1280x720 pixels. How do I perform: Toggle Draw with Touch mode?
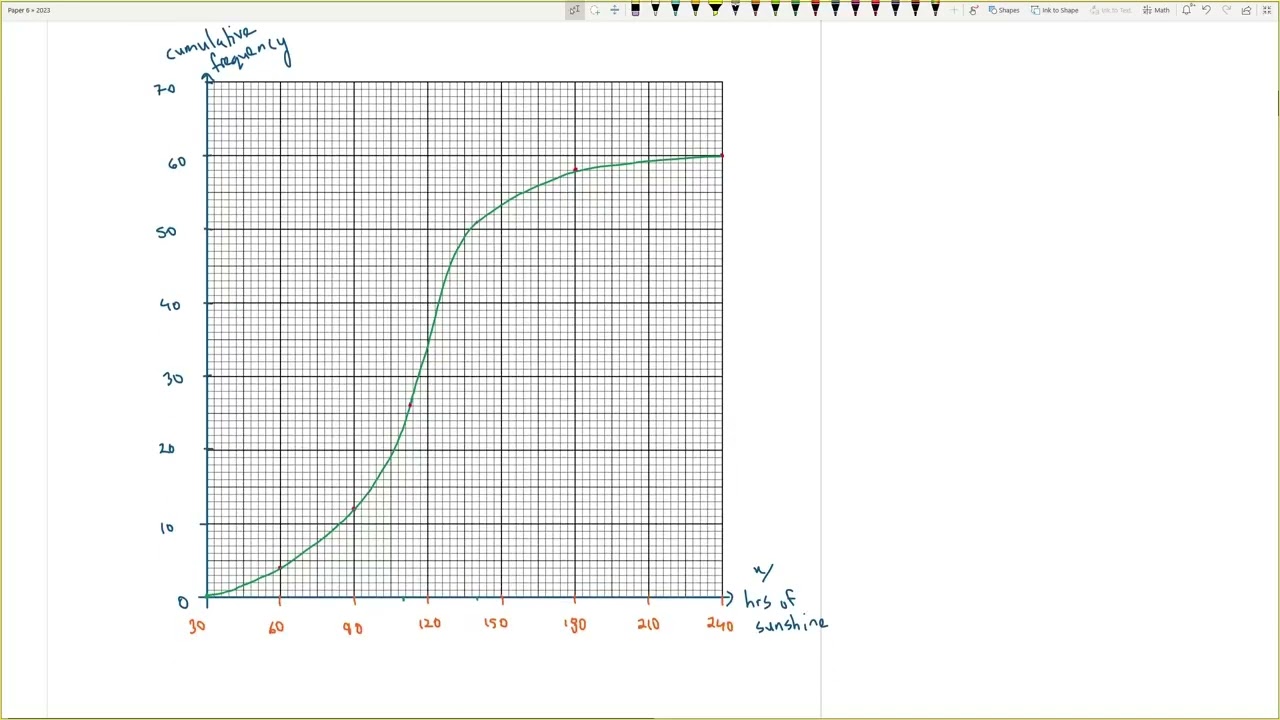[x=973, y=10]
